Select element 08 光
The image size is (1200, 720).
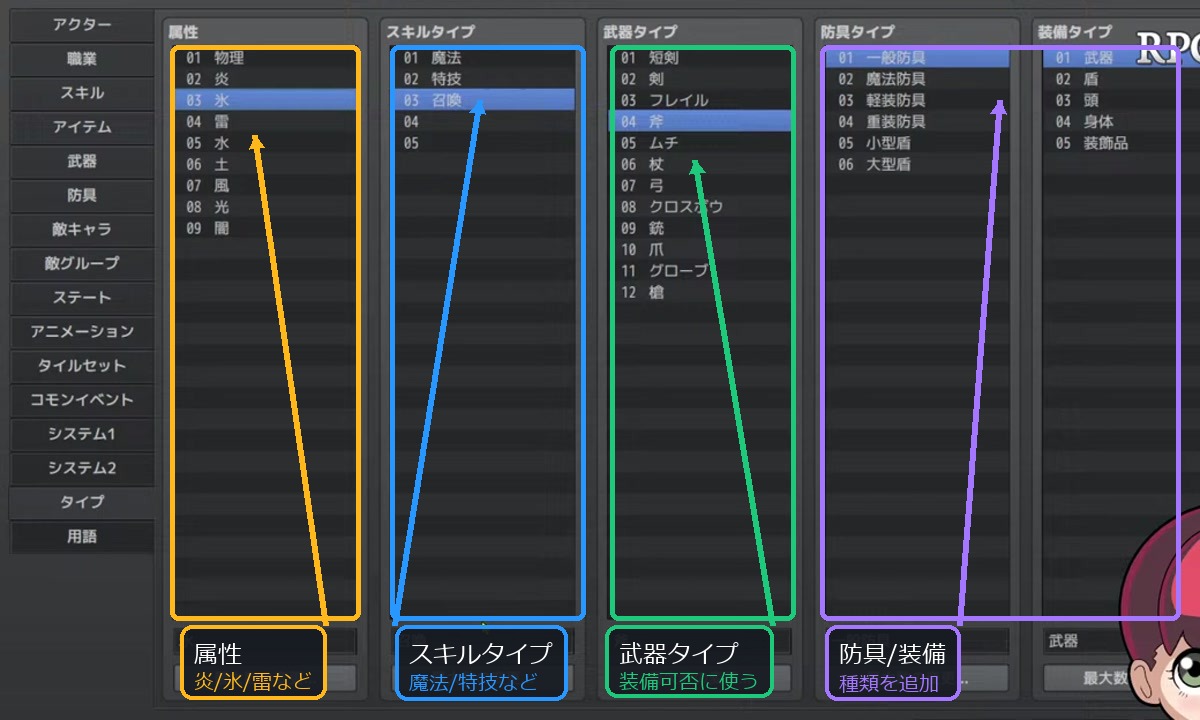point(265,207)
